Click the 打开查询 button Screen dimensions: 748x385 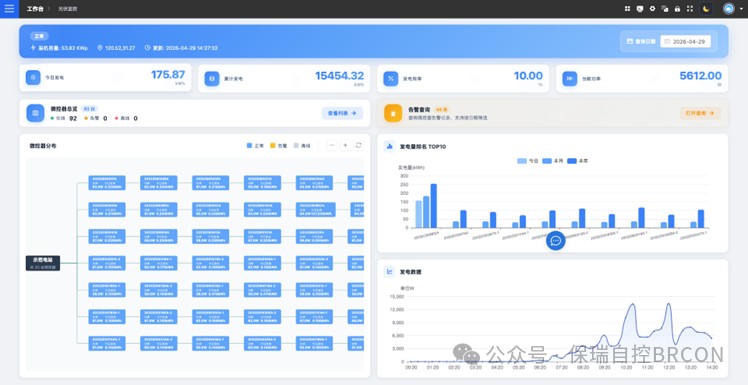click(700, 113)
